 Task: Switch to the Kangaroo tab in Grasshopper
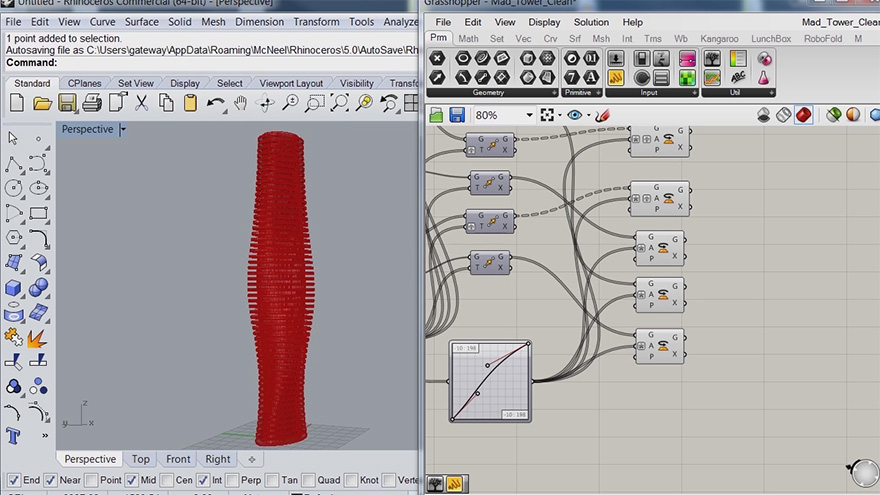719,39
